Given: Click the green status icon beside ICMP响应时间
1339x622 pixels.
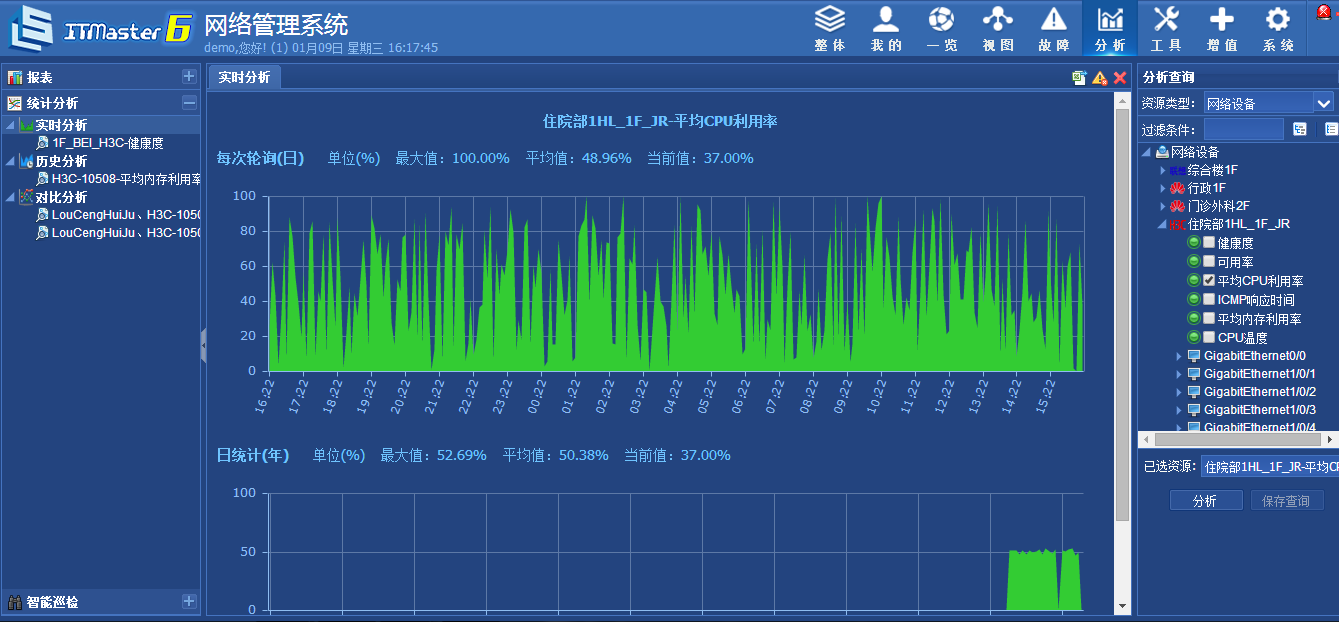Looking at the screenshot, I should pos(1194,300).
